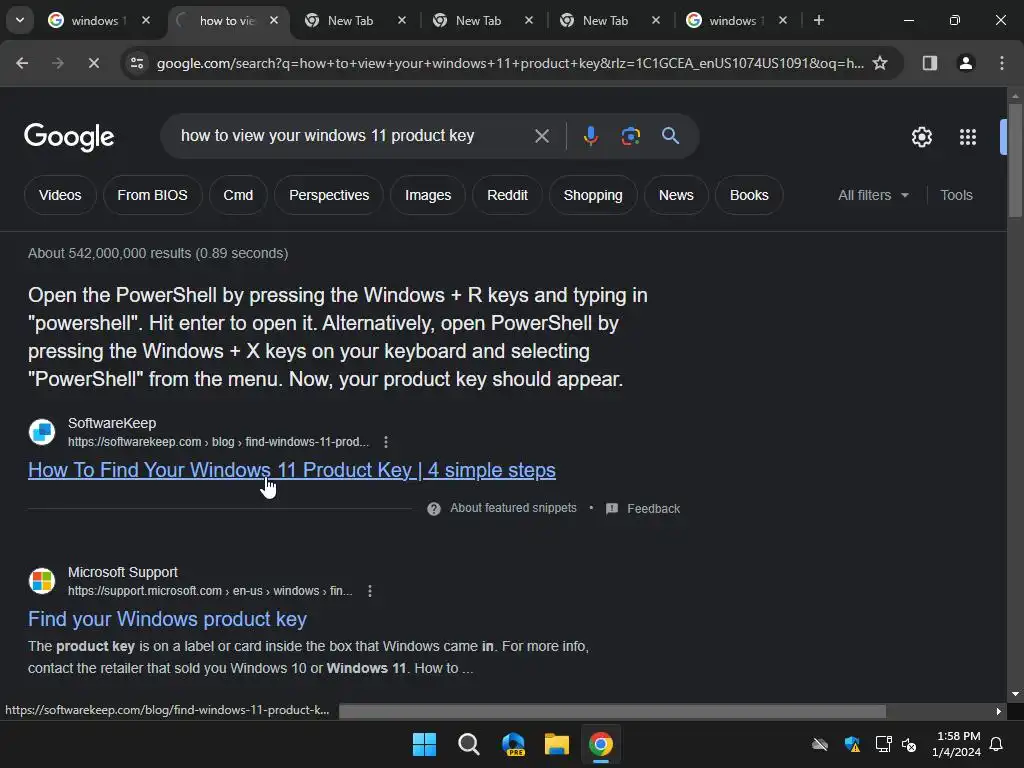
Task: Stop loading the page with X button
Action: pyautogui.click(x=93, y=63)
